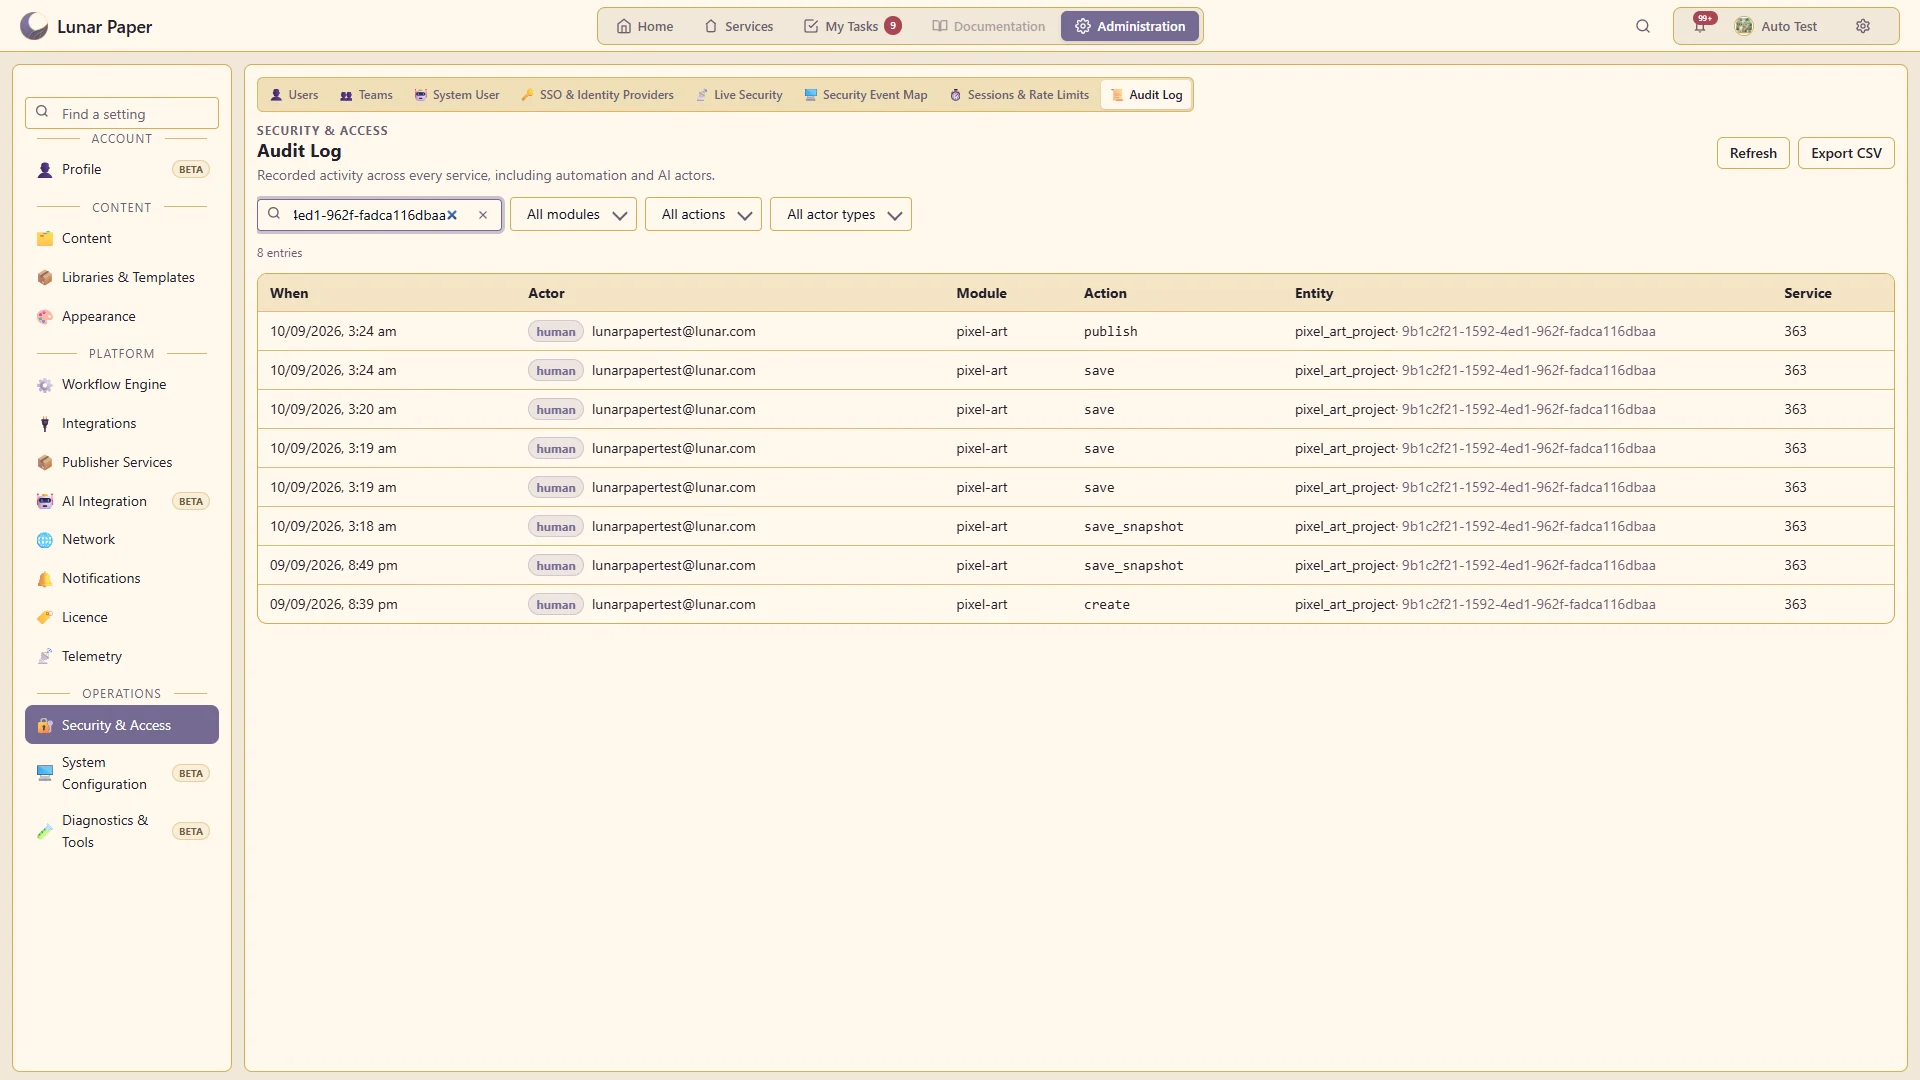The image size is (1920, 1080).
Task: Click the Profile icon in sidebar
Action: (x=45, y=170)
